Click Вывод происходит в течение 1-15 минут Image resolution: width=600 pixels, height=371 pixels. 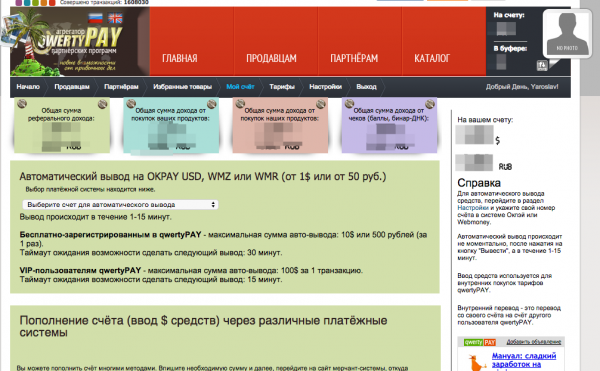[x=95, y=217]
